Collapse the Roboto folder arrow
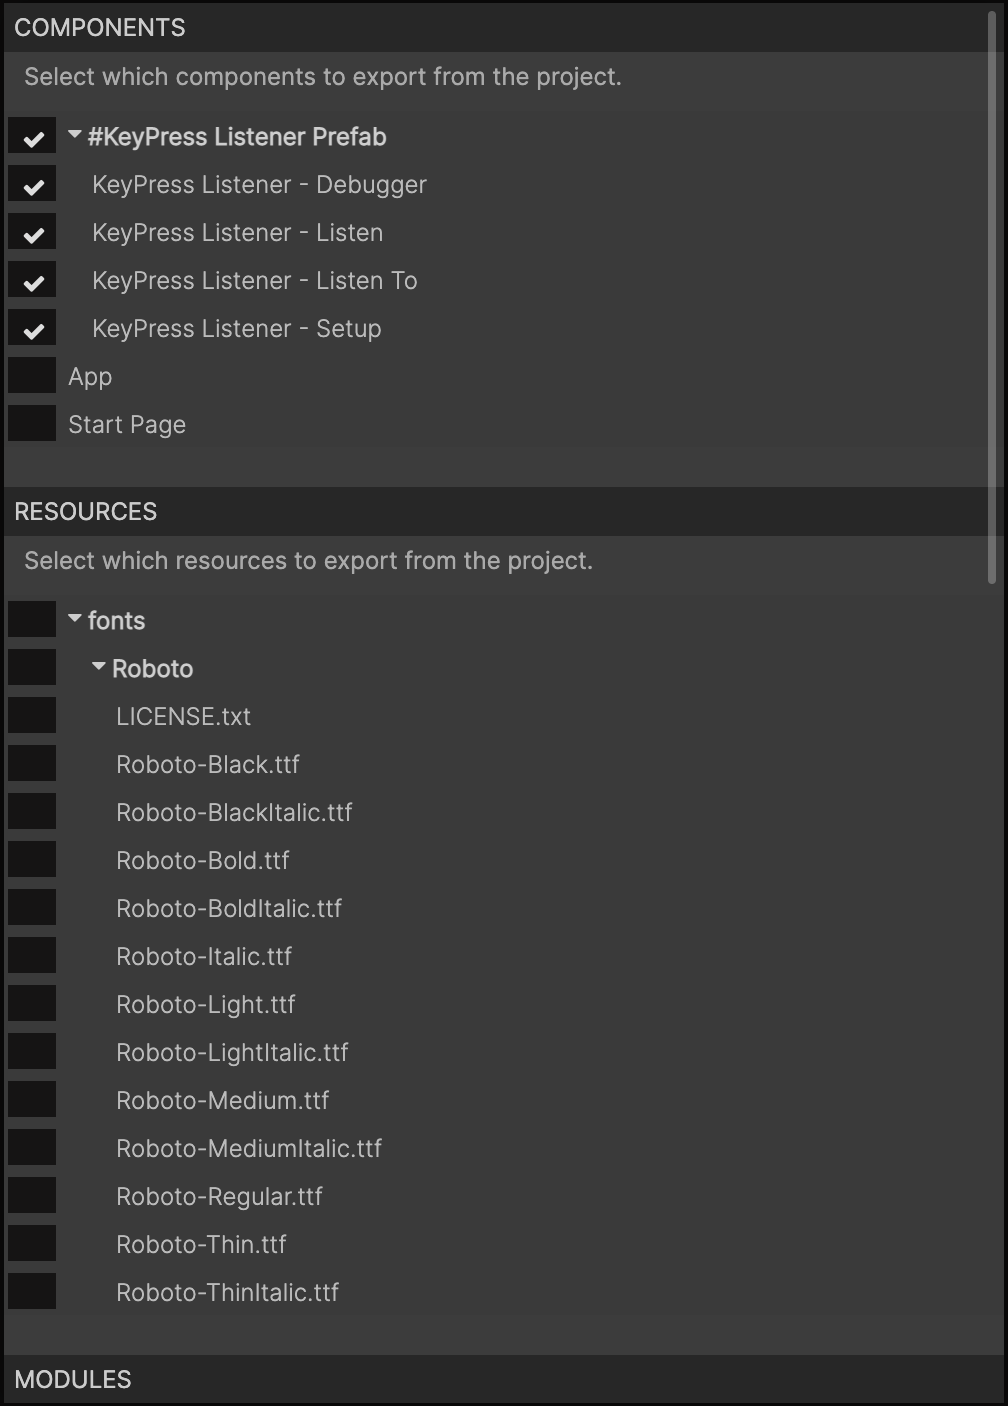 (99, 667)
